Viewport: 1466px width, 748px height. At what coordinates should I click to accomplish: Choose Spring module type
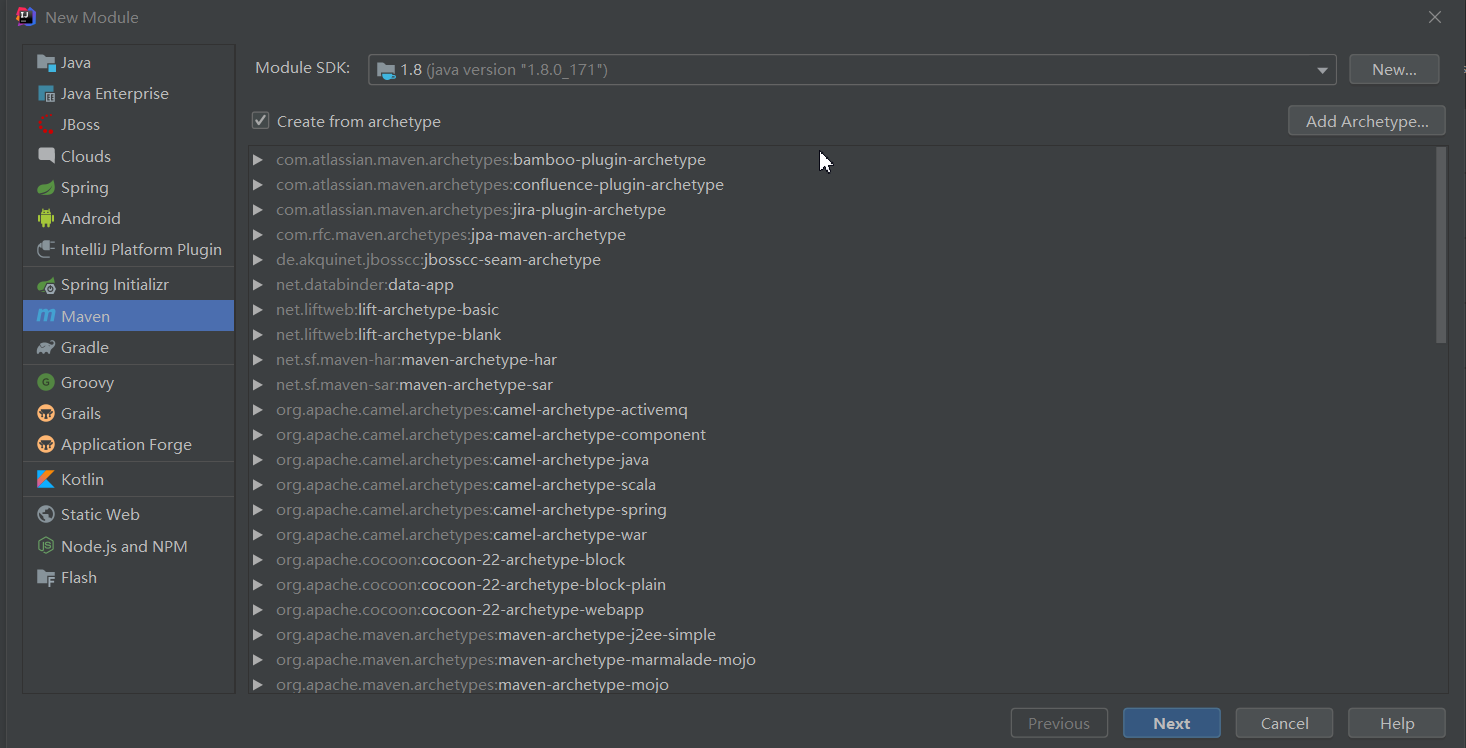pyautogui.click(x=128, y=188)
